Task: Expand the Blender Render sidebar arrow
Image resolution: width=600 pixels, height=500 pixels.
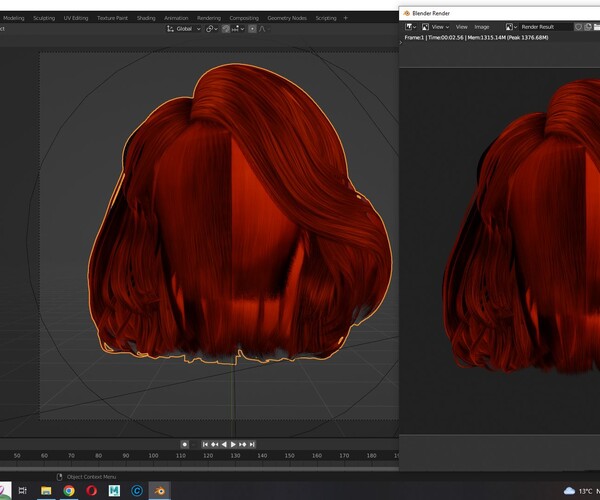Action: 401,42
